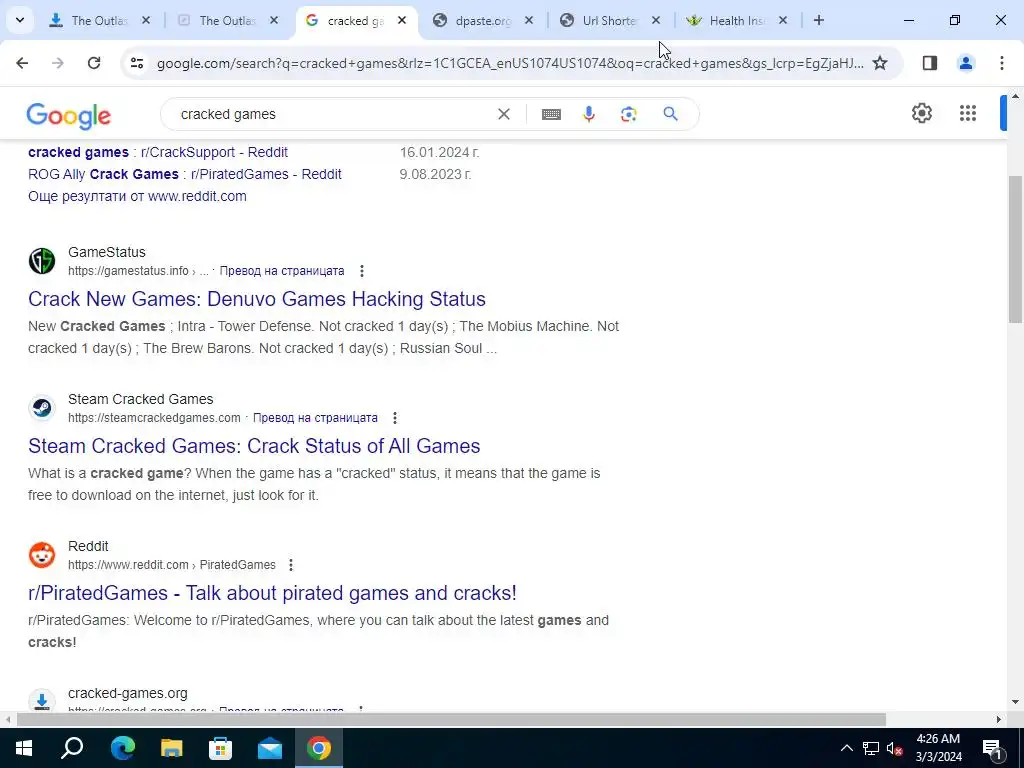
Task: Open Windows notification center
Action: (992, 748)
